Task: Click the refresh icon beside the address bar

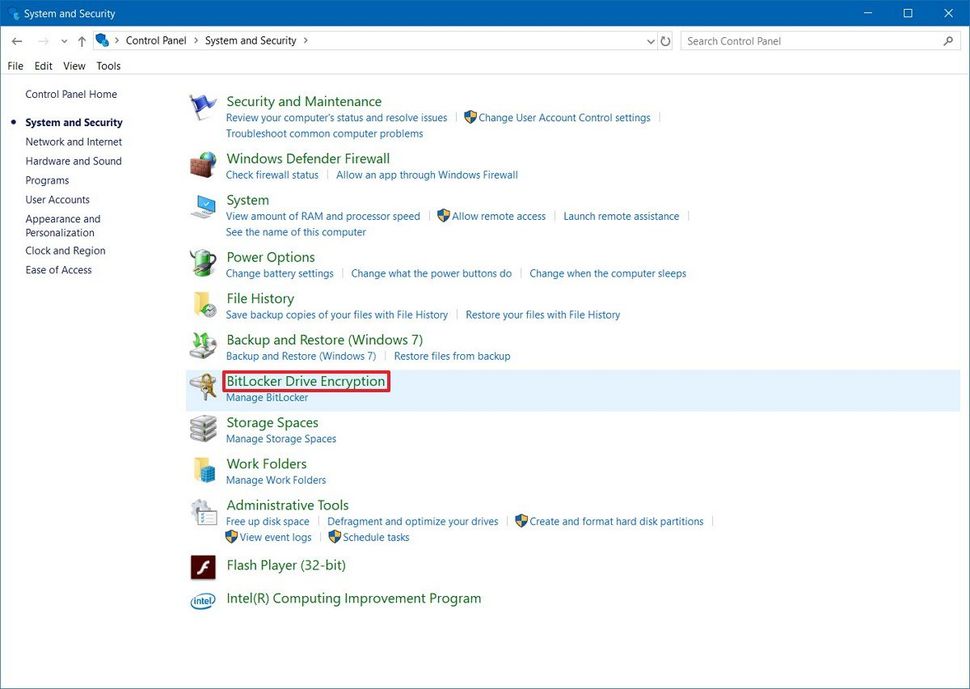Action: [666, 40]
